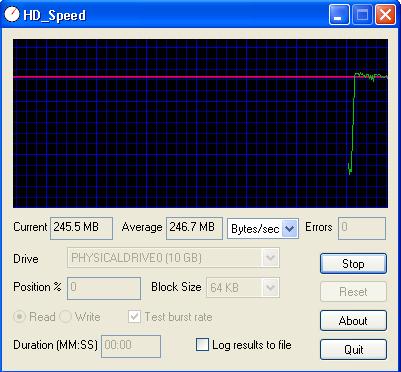This screenshot has width=401, height=372.
Task: Click the Current speed value 245.5 MB
Action: 81,228
